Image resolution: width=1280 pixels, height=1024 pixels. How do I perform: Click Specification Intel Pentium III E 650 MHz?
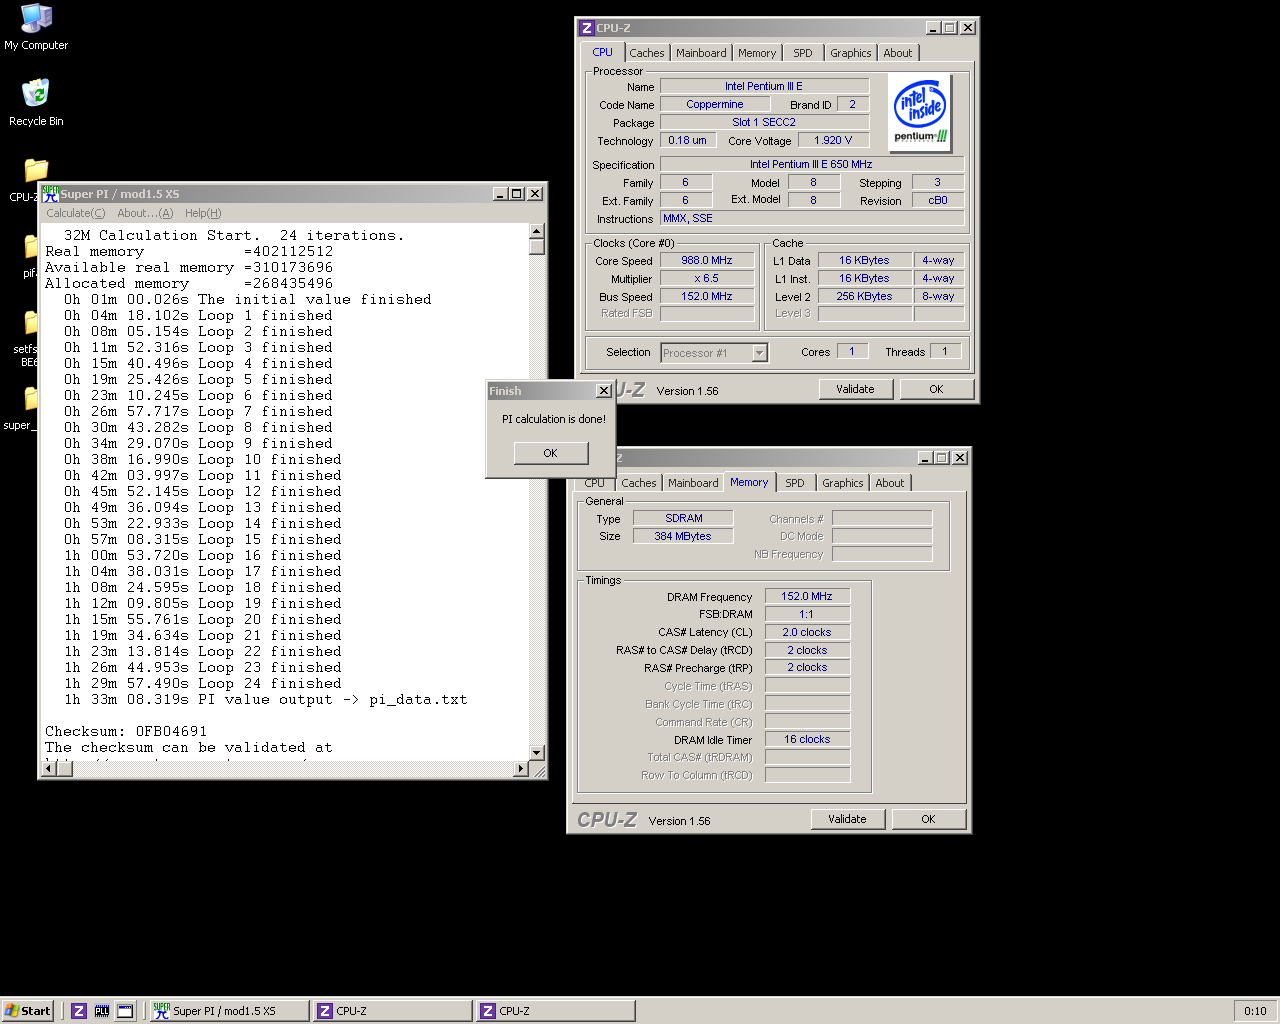pos(811,164)
